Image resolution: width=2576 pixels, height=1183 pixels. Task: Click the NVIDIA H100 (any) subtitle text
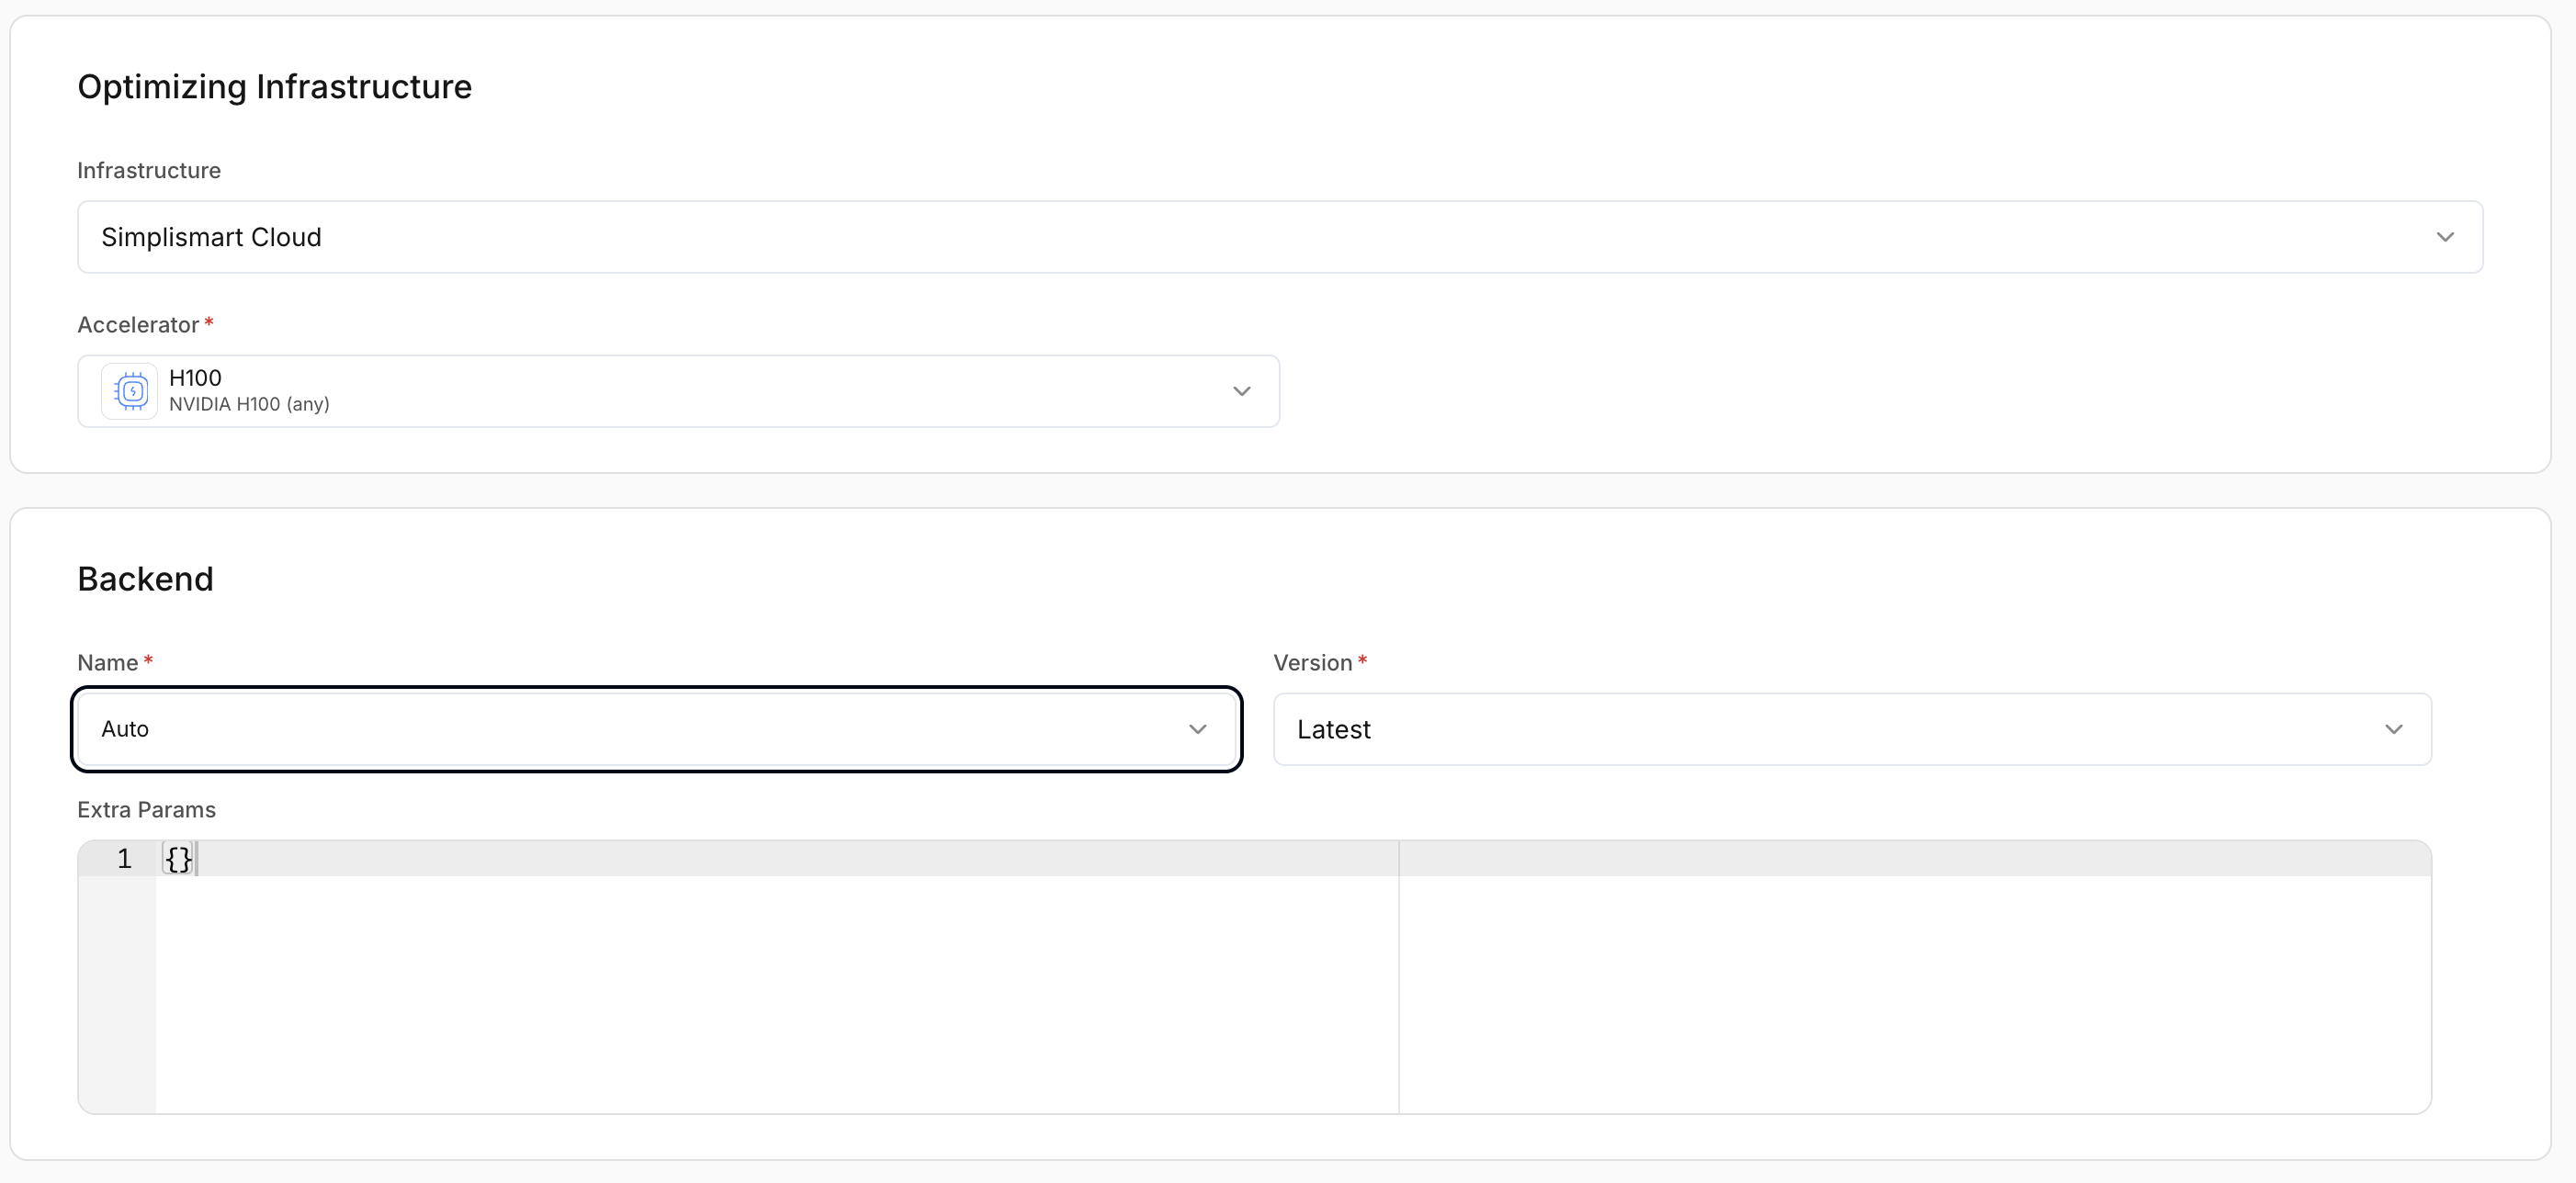(249, 404)
